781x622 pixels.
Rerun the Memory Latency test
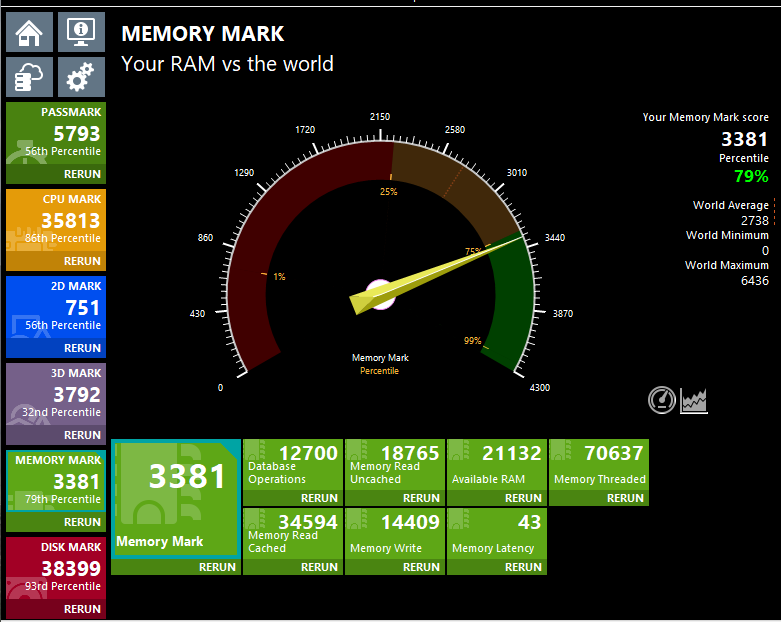tap(523, 567)
